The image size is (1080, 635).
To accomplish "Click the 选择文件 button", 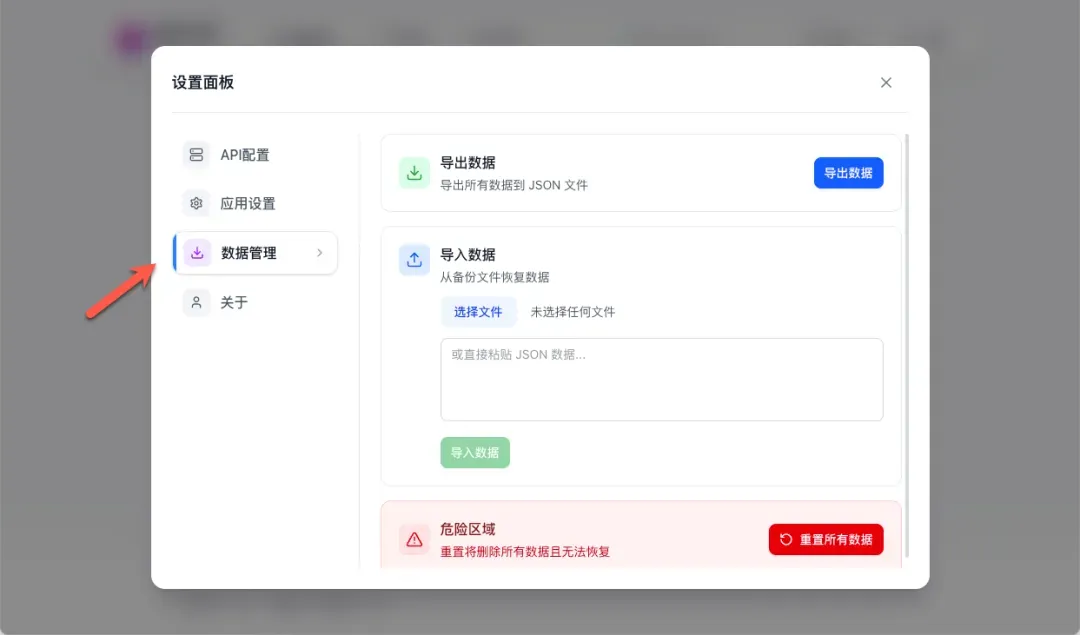I will [x=478, y=312].
